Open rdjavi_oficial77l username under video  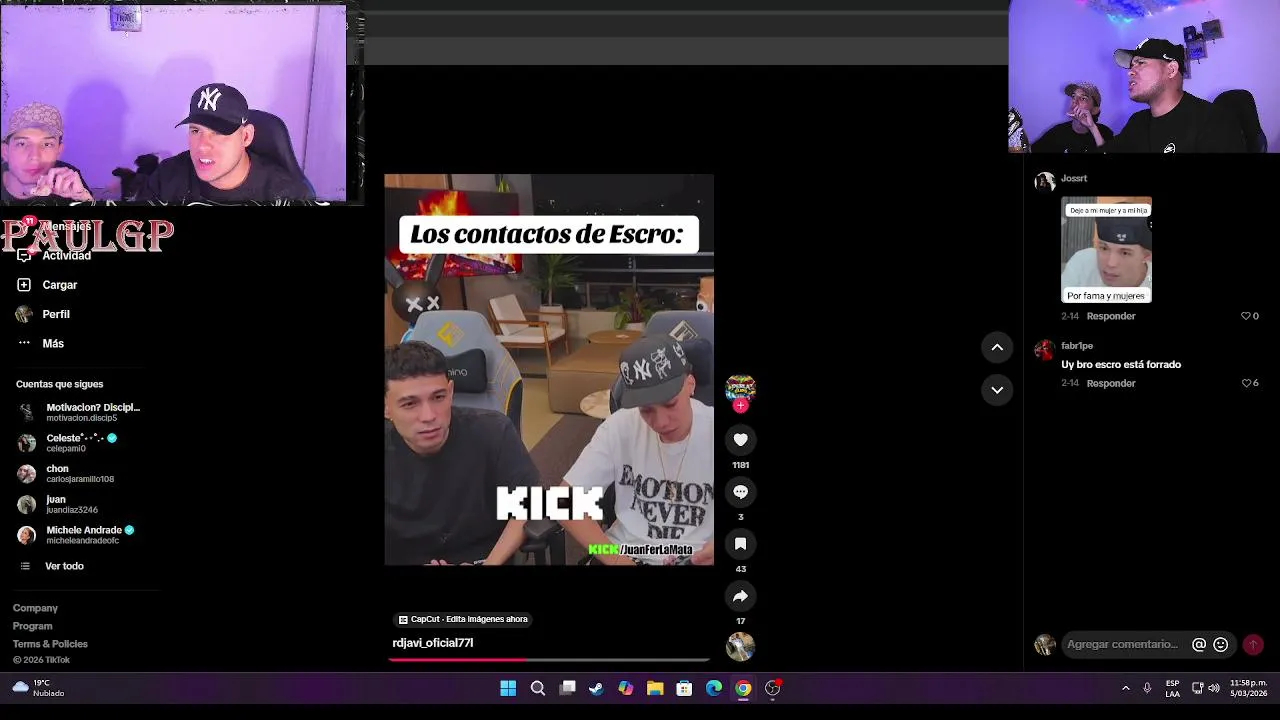[x=433, y=643]
